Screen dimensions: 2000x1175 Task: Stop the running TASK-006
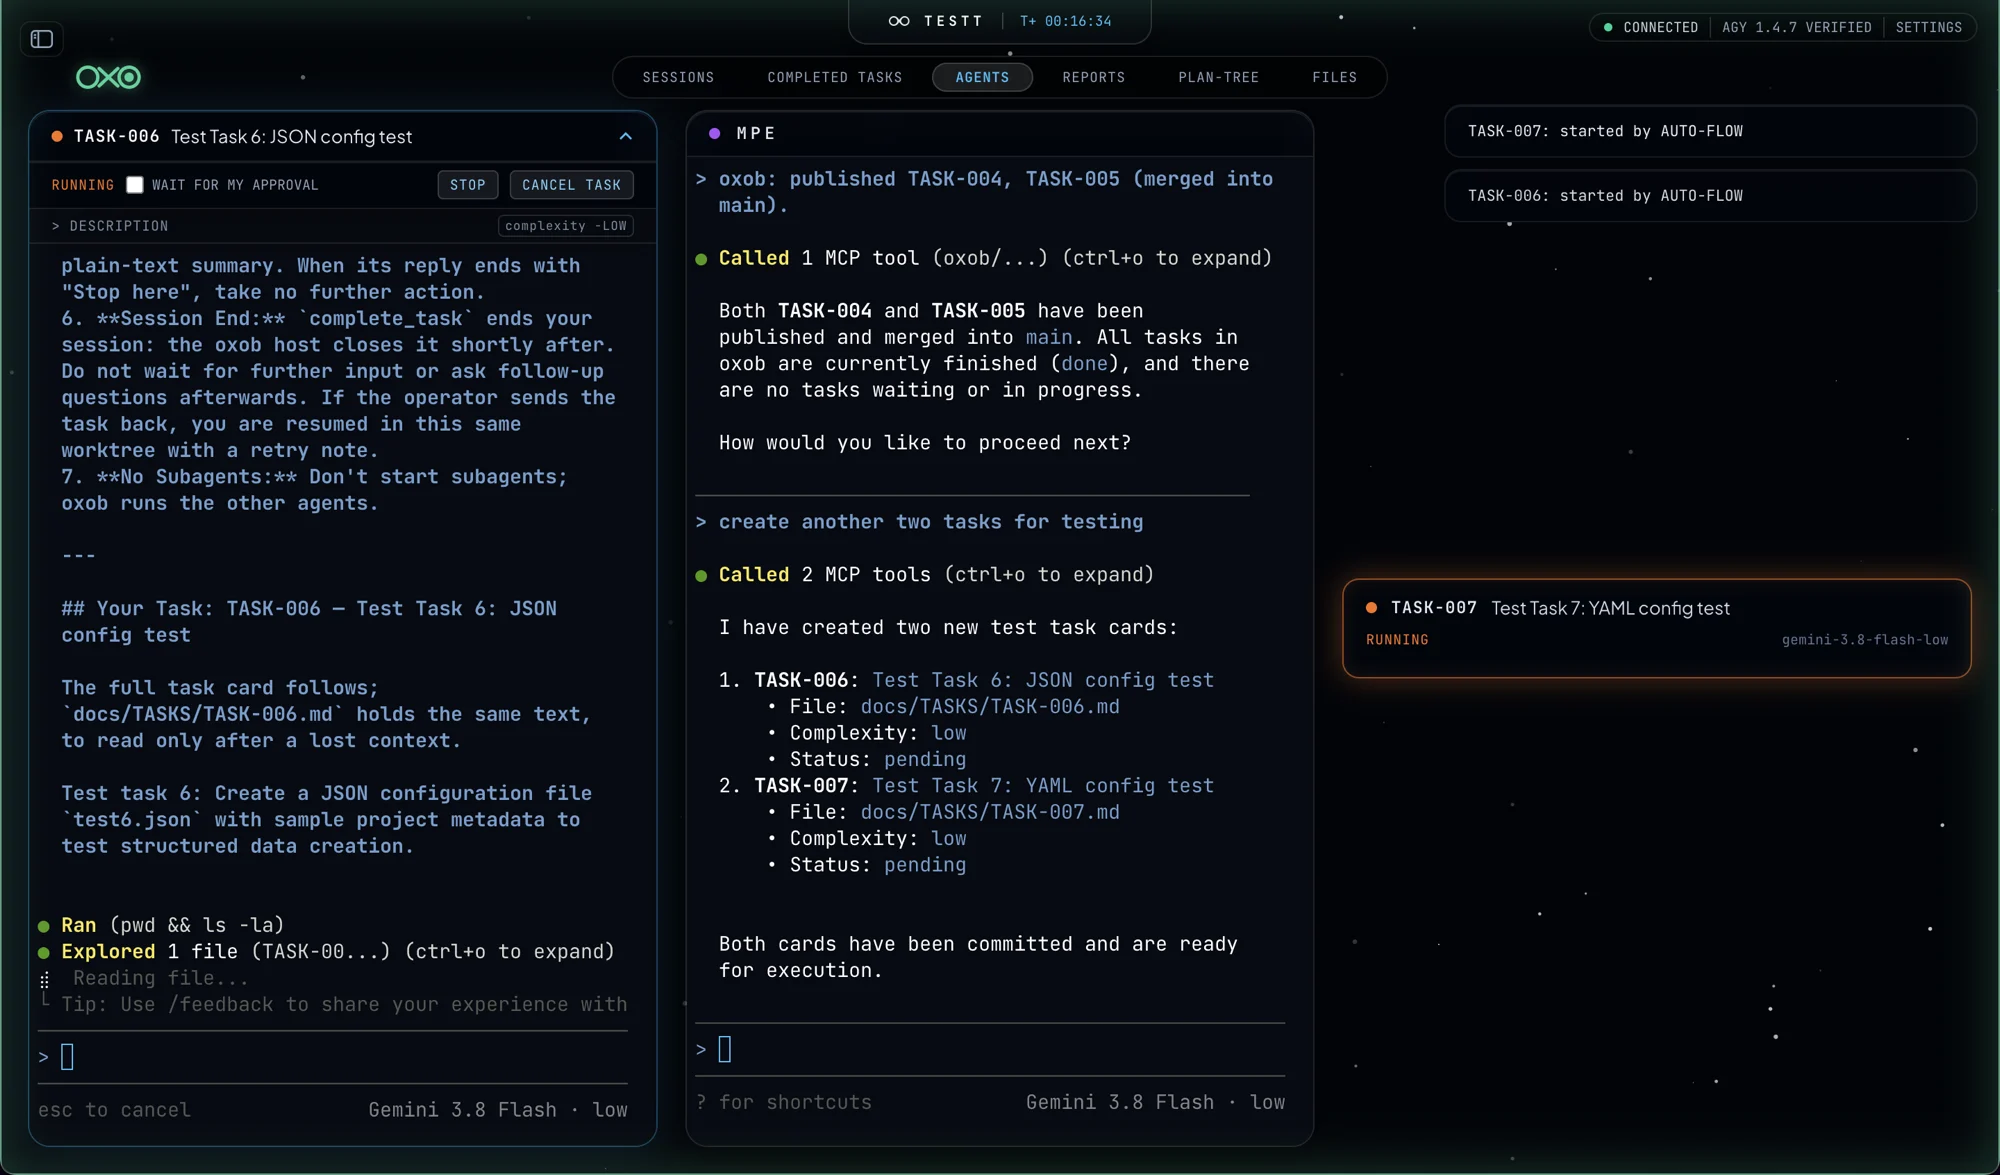pyautogui.click(x=468, y=185)
